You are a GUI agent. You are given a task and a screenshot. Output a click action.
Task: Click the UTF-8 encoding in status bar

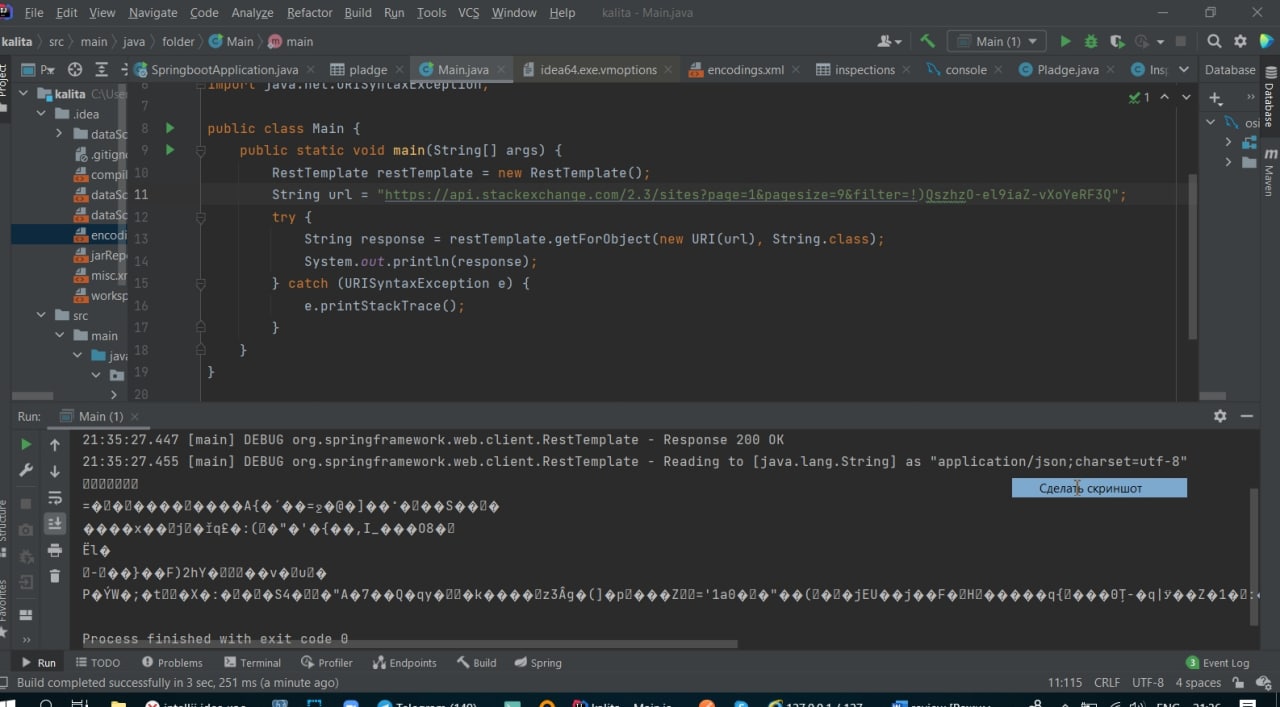(1148, 682)
